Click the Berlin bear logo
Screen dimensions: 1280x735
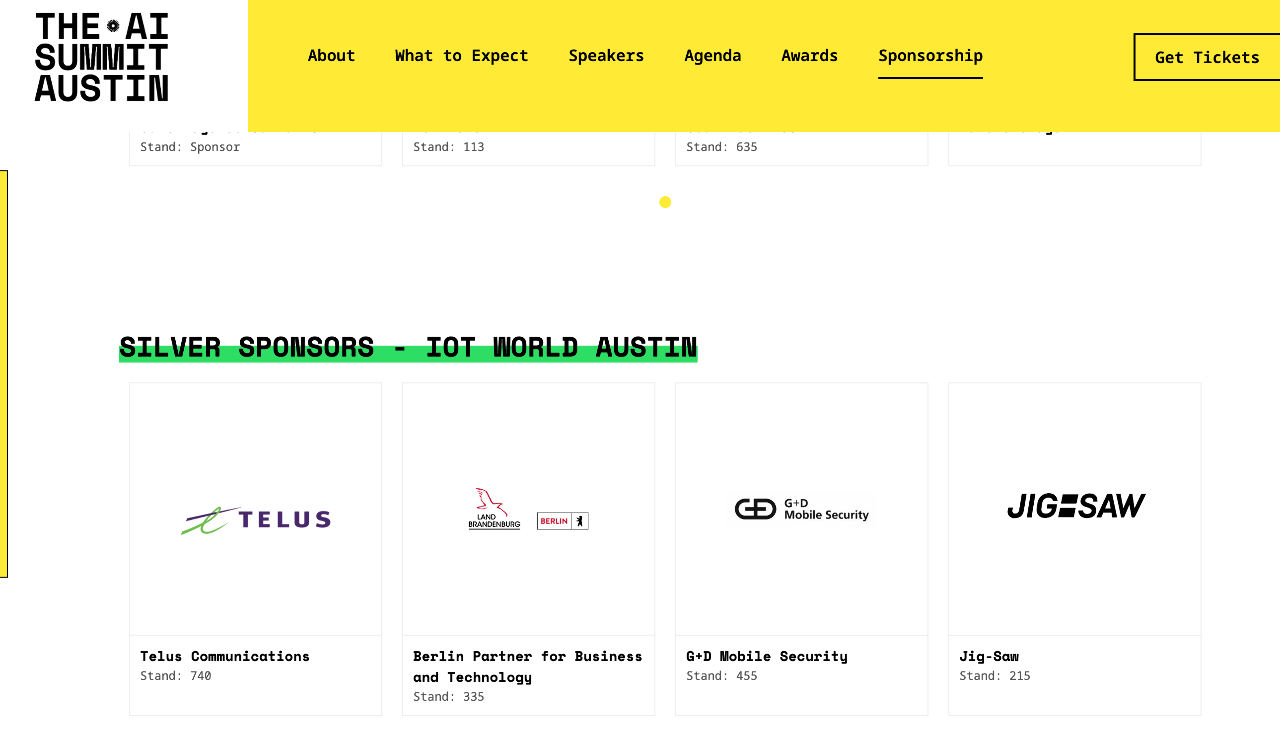click(563, 521)
